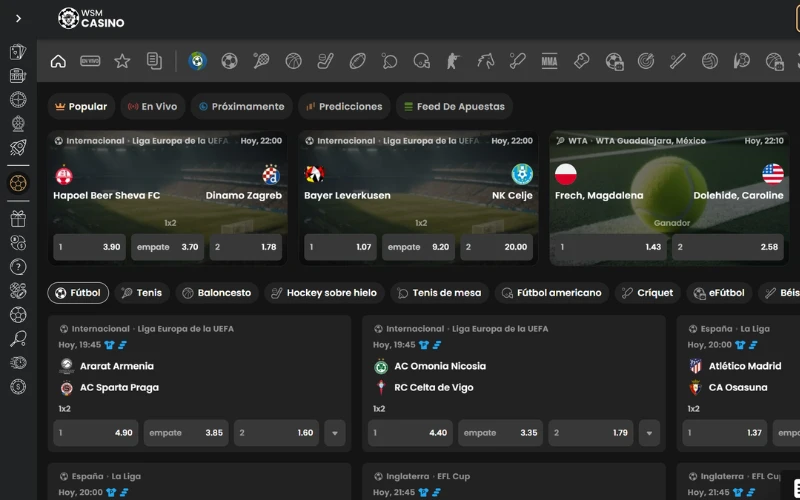Open the playing cards casino icon in sidebar
800x500 pixels.
(x=18, y=52)
